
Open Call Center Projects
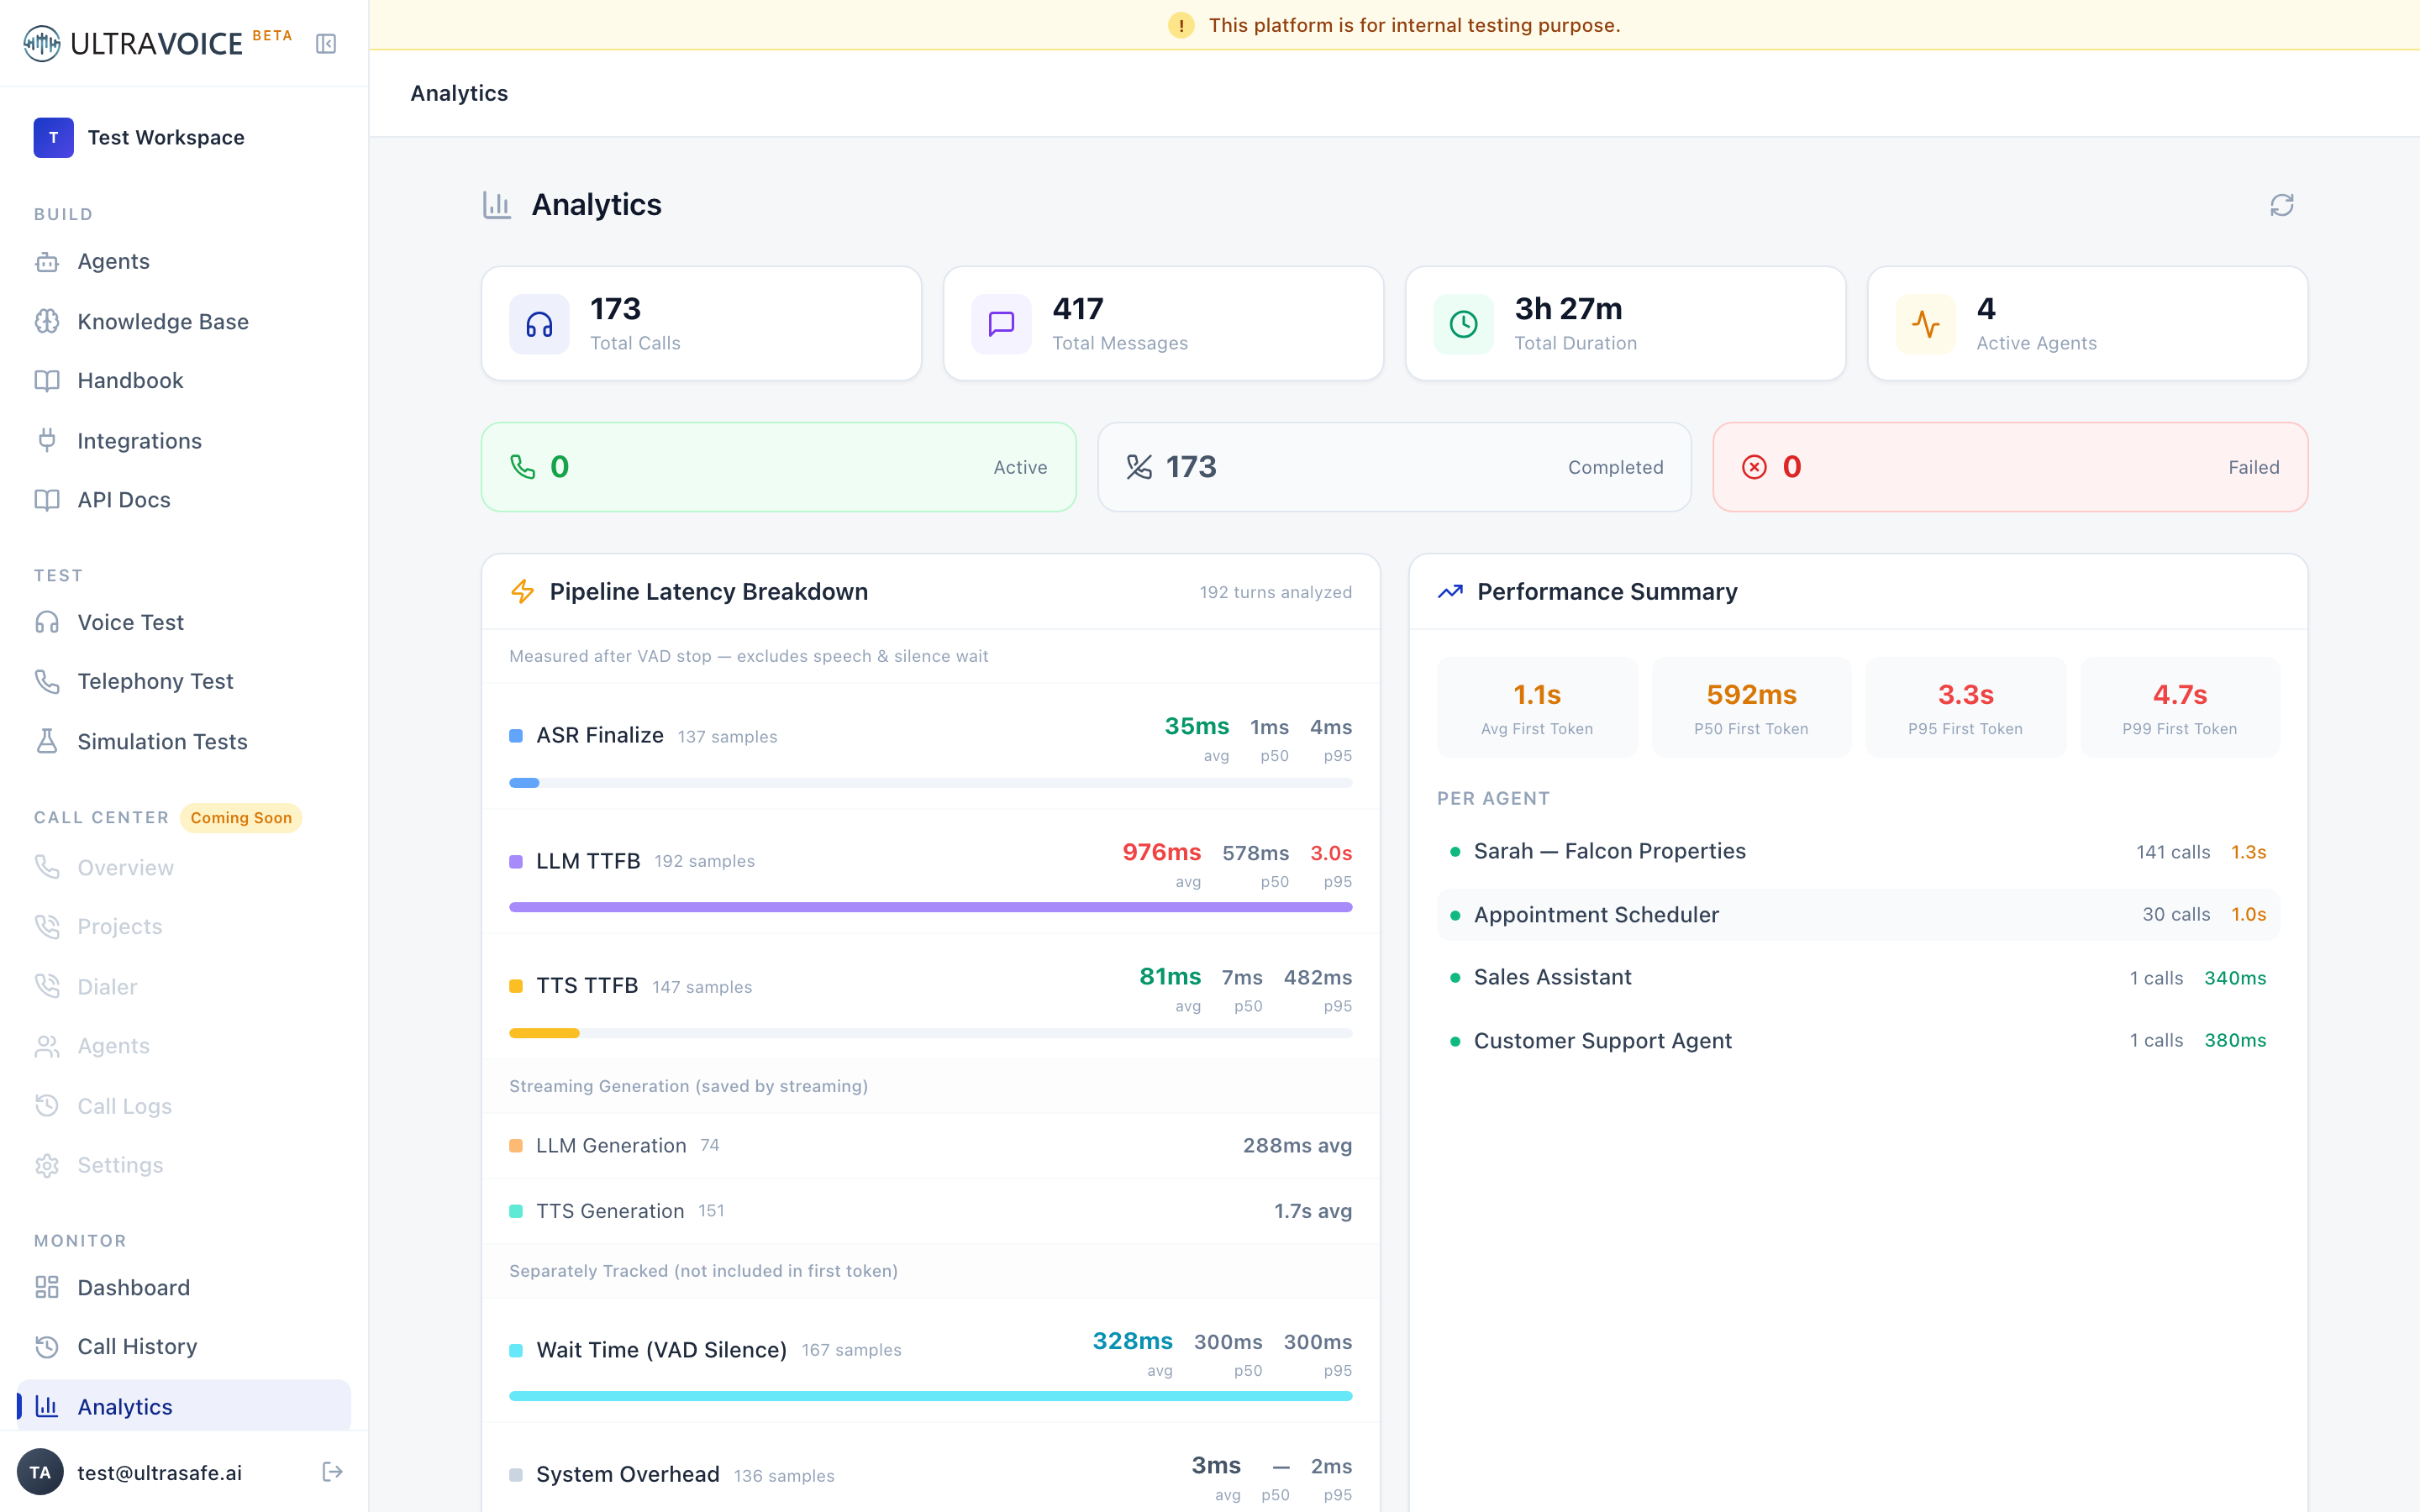pos(184,926)
